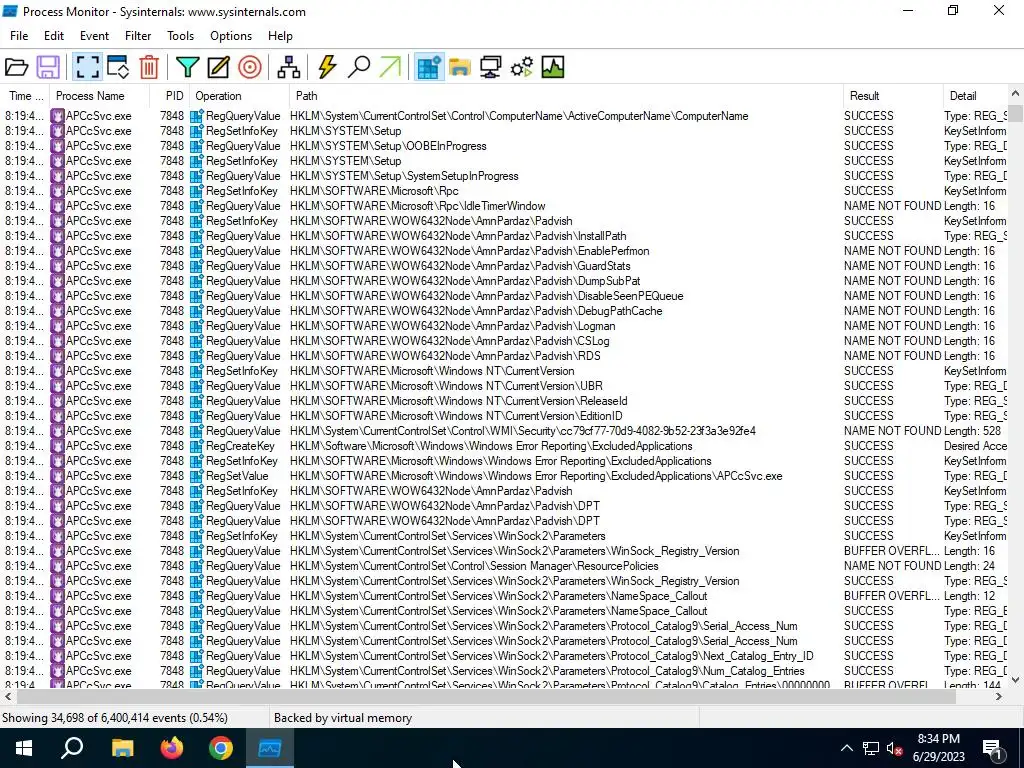This screenshot has height=768, width=1024.
Task: Click the Result column header
Action: [893, 95]
